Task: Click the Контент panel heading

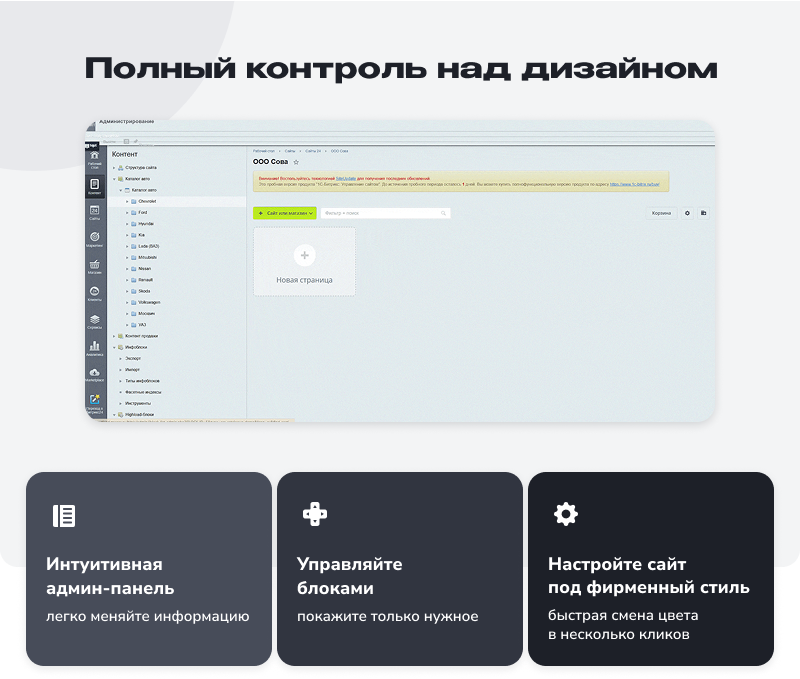Action: click(124, 154)
